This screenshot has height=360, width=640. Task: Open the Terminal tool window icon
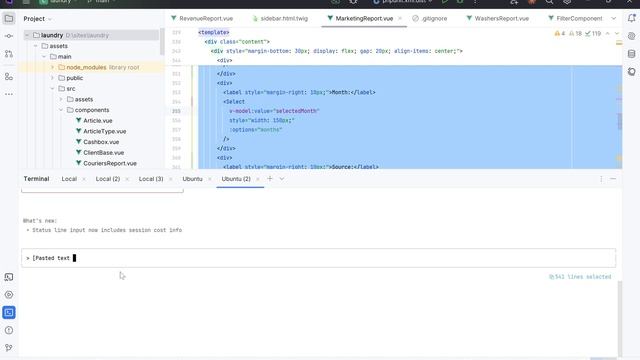pos(9,312)
